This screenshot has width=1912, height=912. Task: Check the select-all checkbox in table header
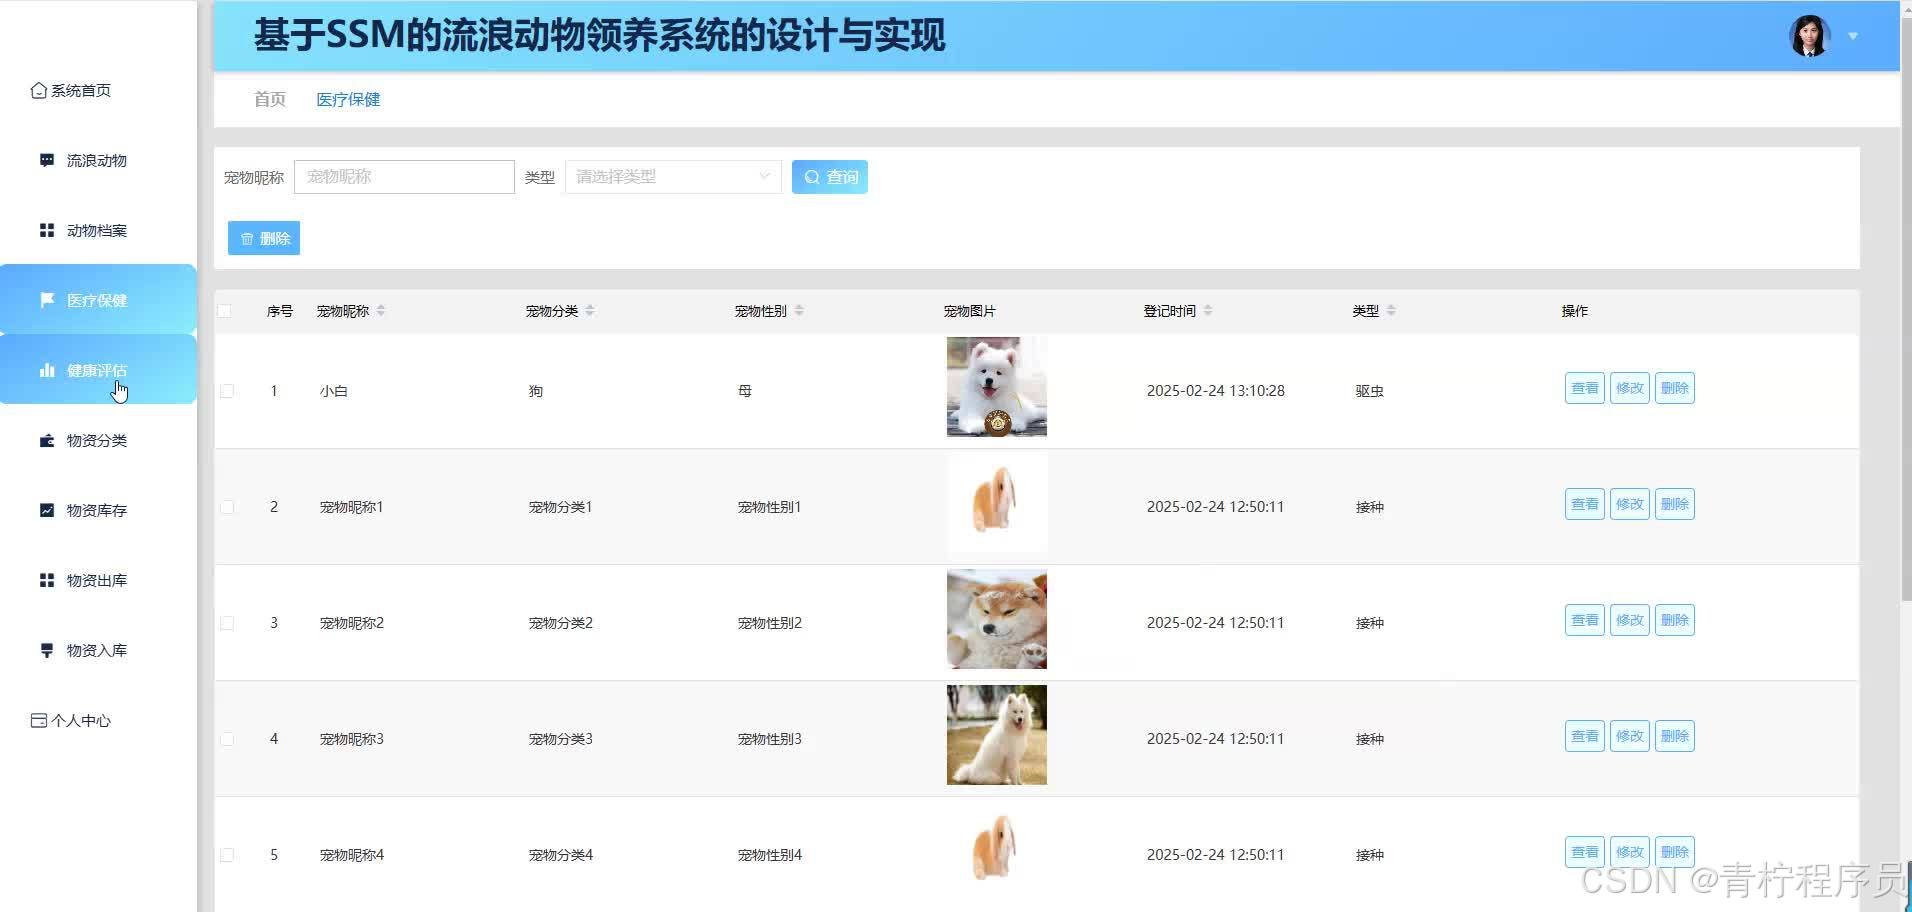[x=225, y=311]
